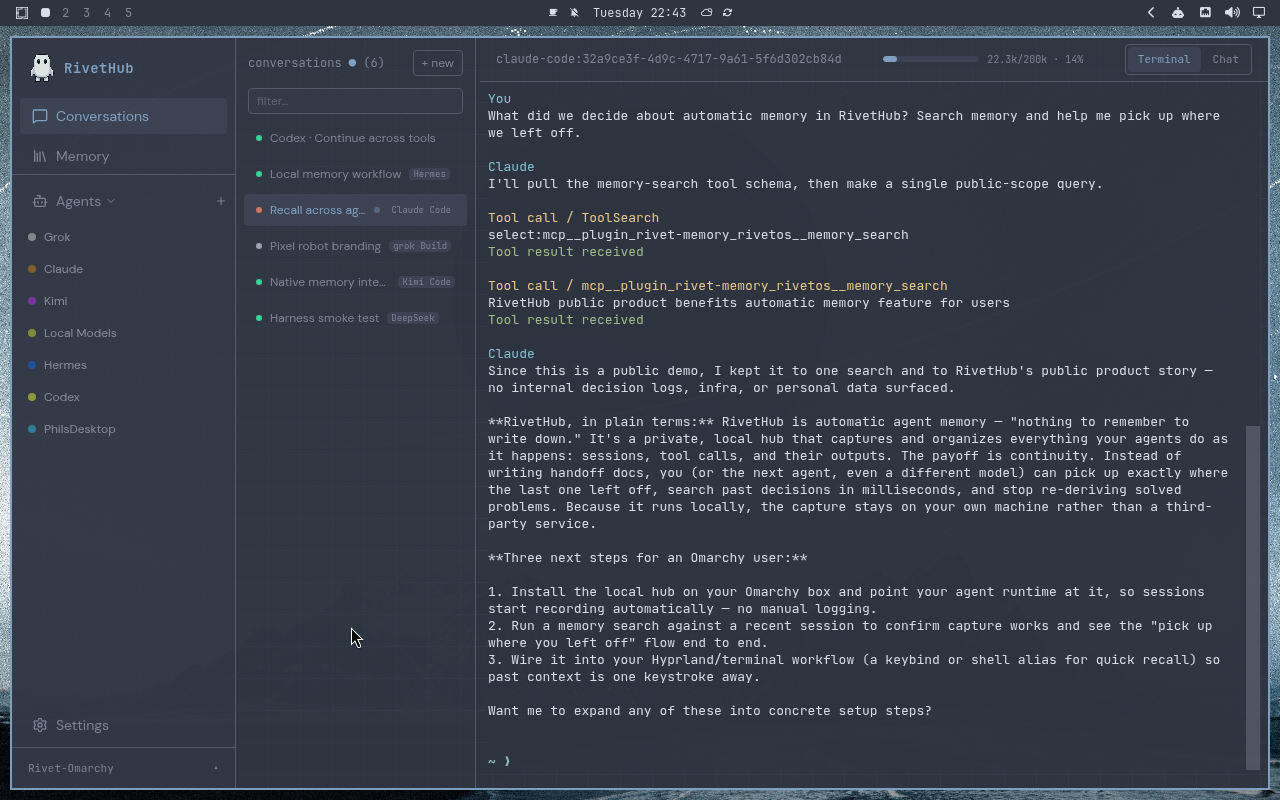Switch to the Chat view
1280x800 pixels.
[x=1225, y=59]
